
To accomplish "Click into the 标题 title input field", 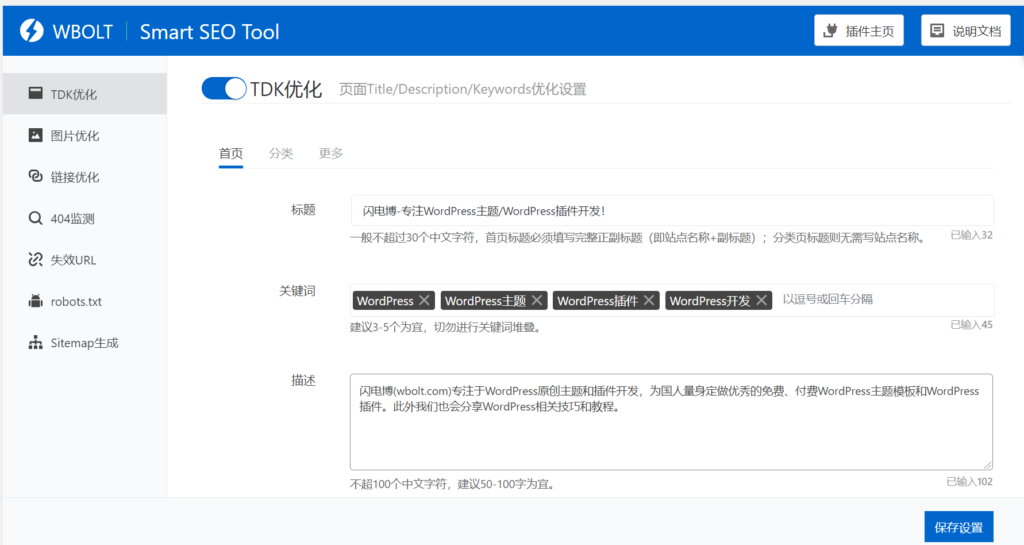I will coord(670,211).
